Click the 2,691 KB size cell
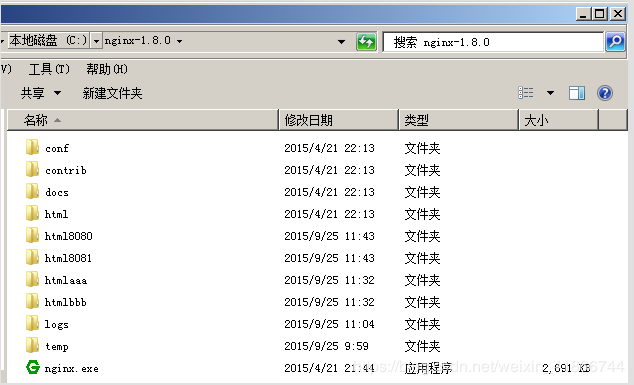The image size is (634, 385). click(x=566, y=368)
